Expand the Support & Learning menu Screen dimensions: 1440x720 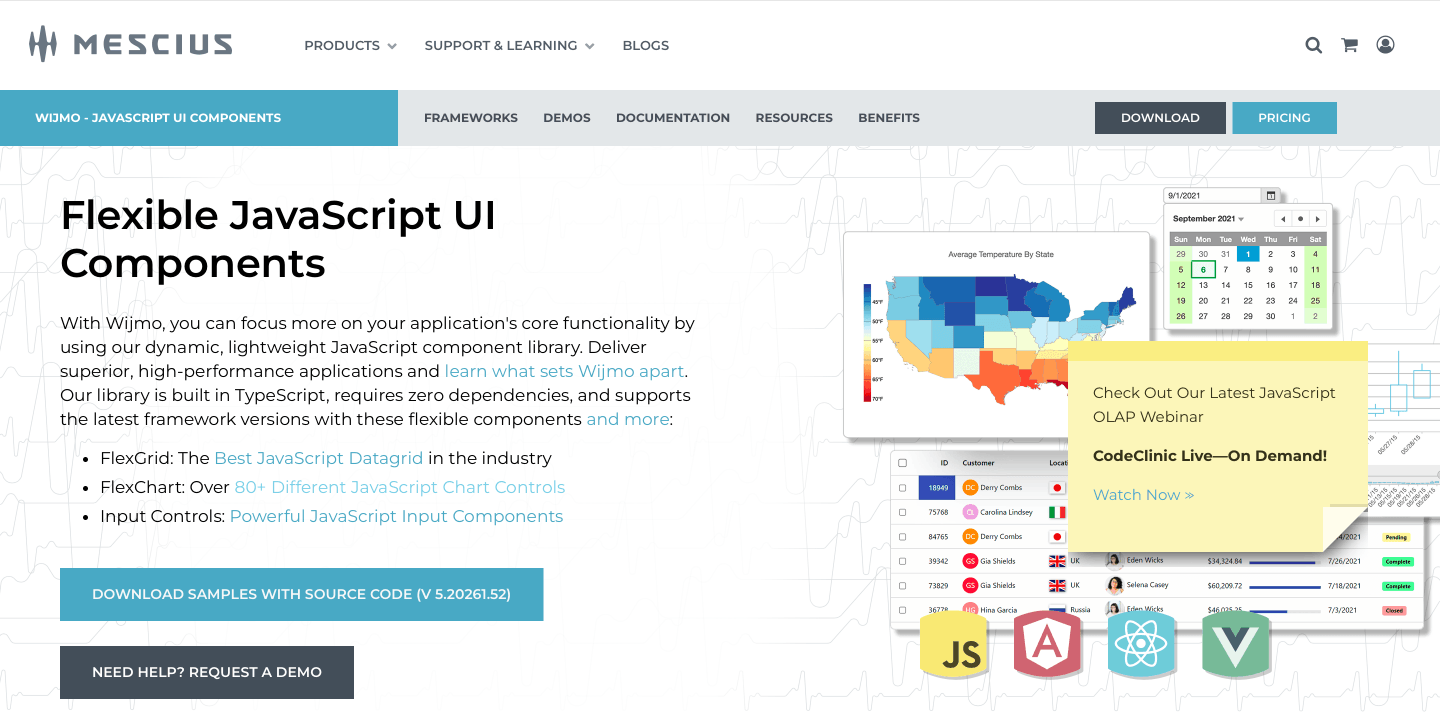(509, 45)
